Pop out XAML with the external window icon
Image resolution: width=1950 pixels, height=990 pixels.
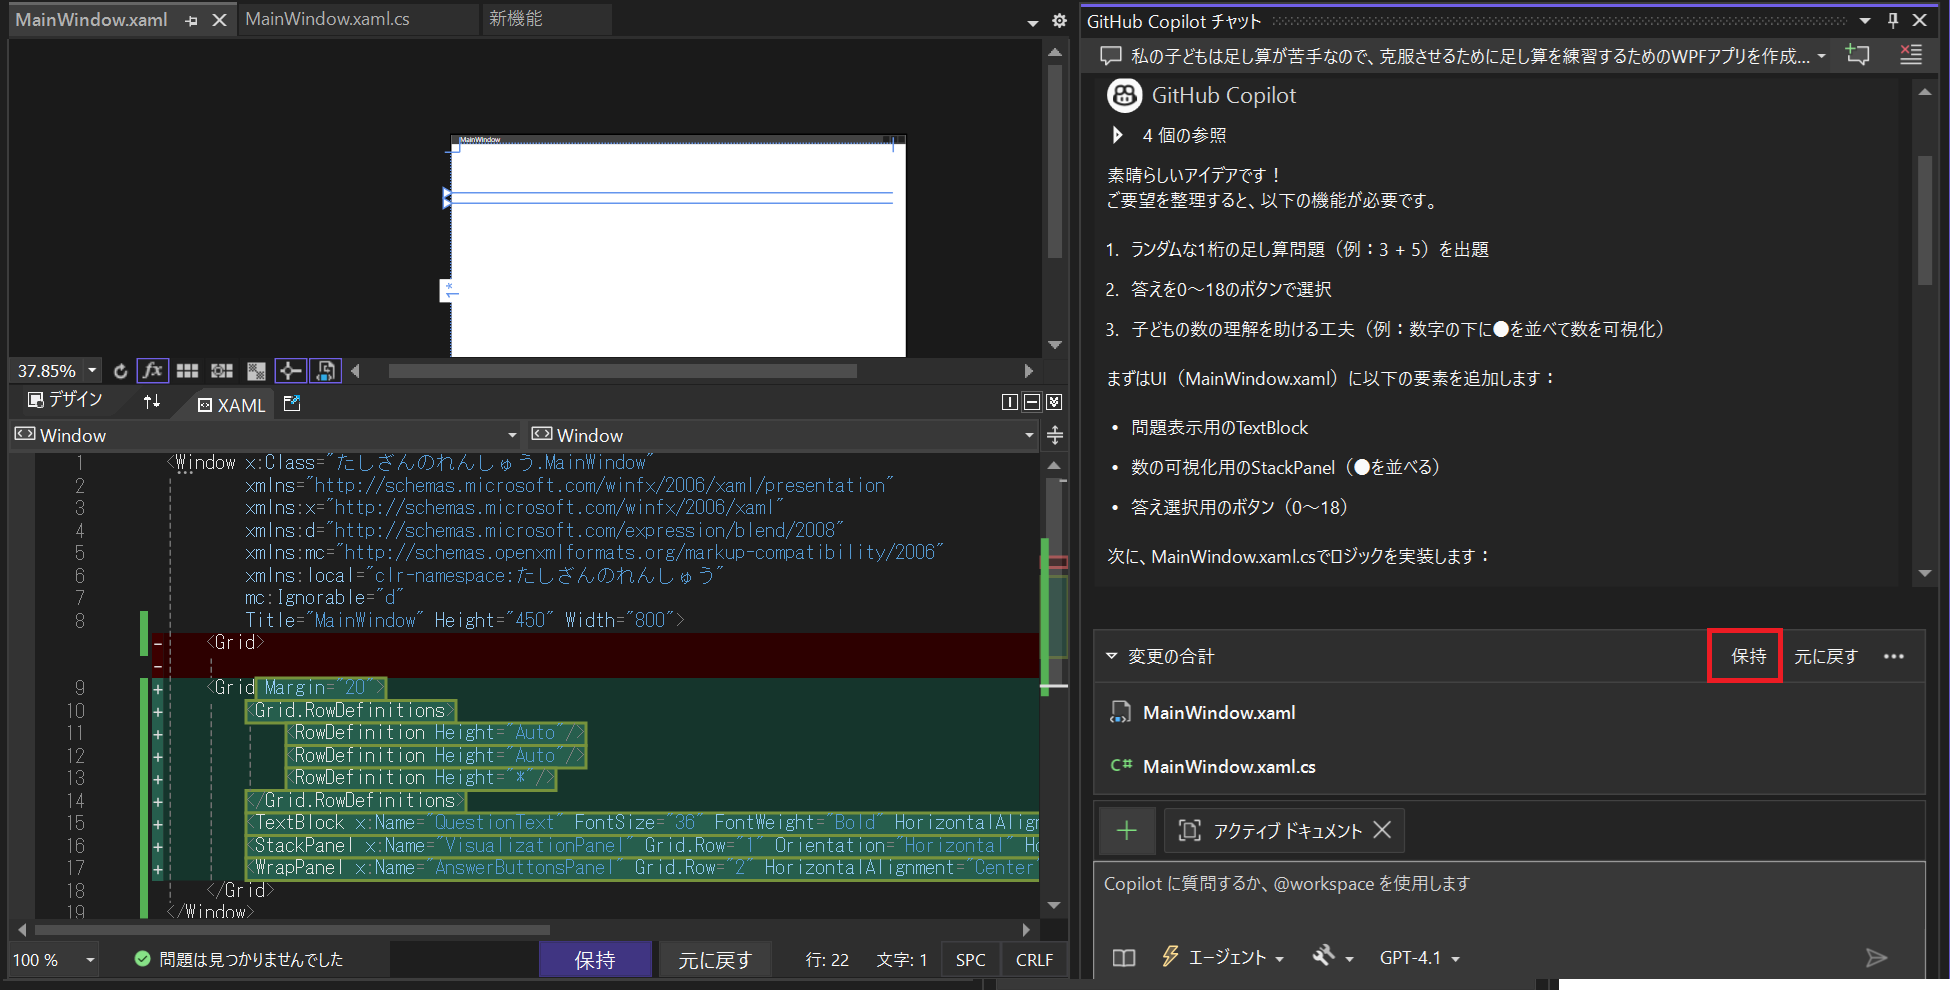[292, 403]
